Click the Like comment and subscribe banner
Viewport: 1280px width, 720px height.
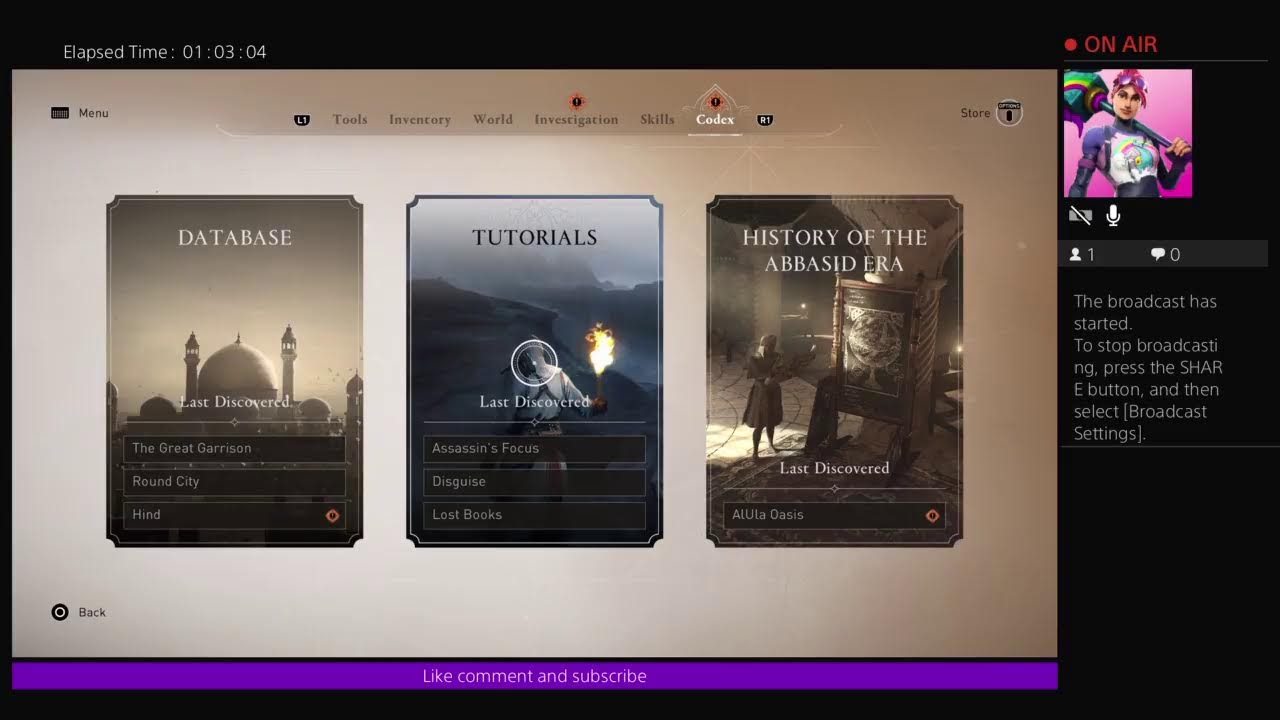click(x=534, y=676)
